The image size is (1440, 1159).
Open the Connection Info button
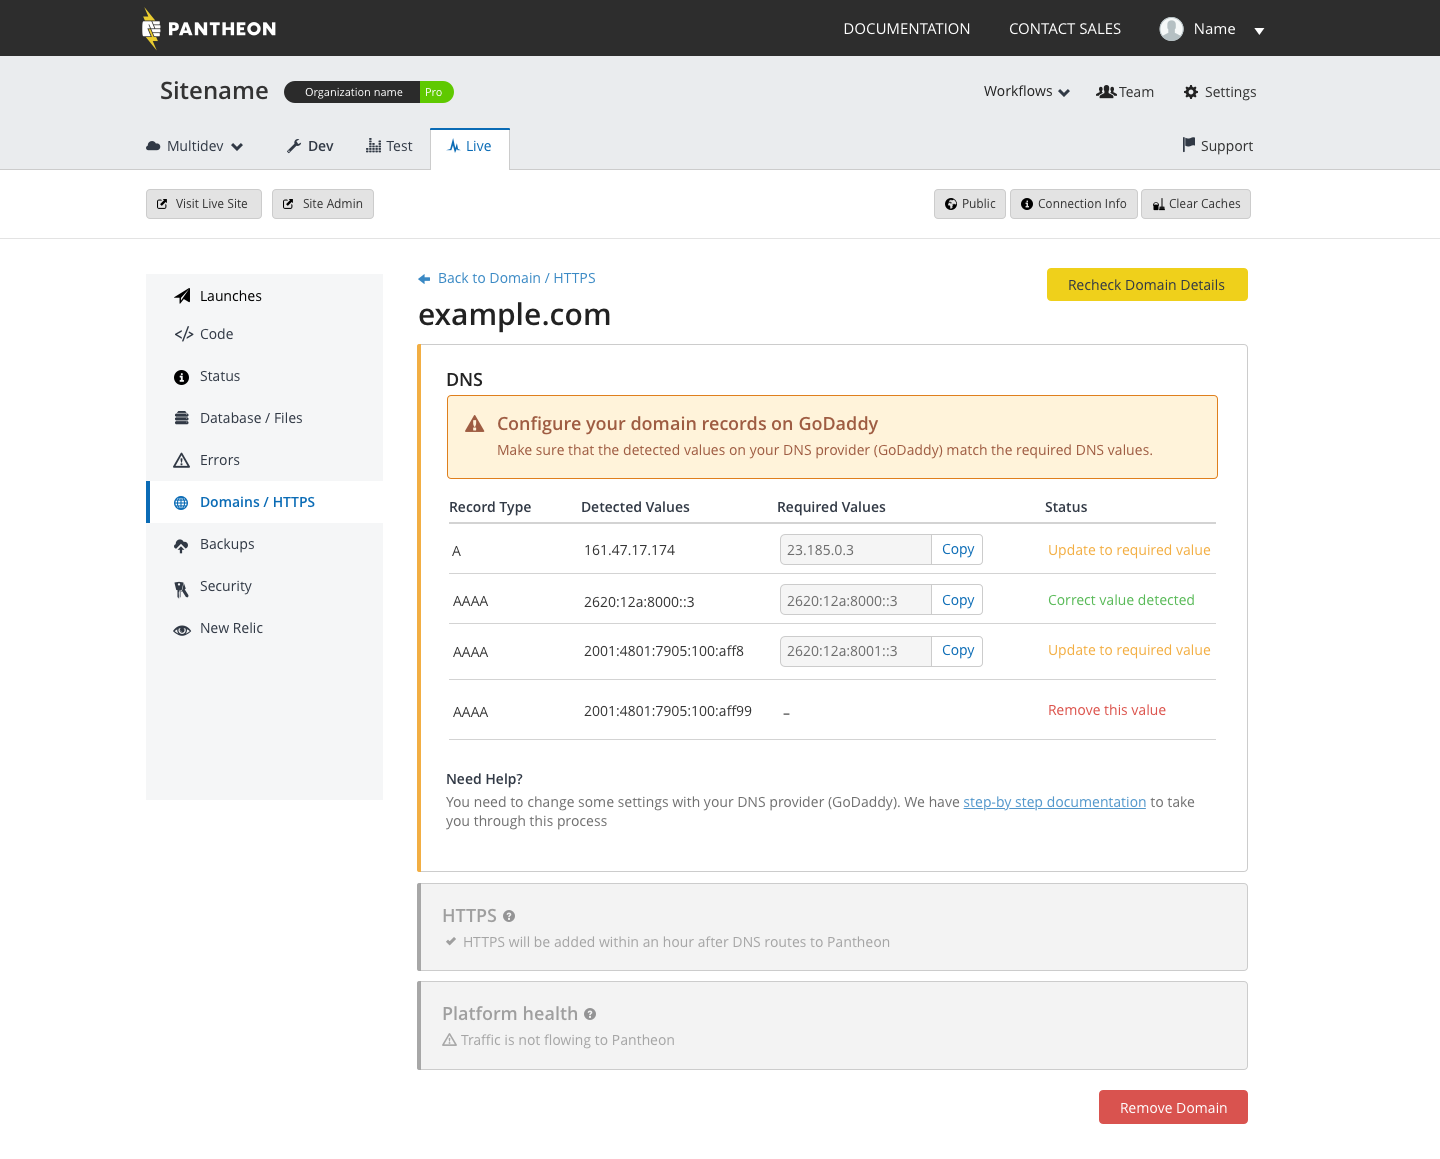coord(1074,204)
